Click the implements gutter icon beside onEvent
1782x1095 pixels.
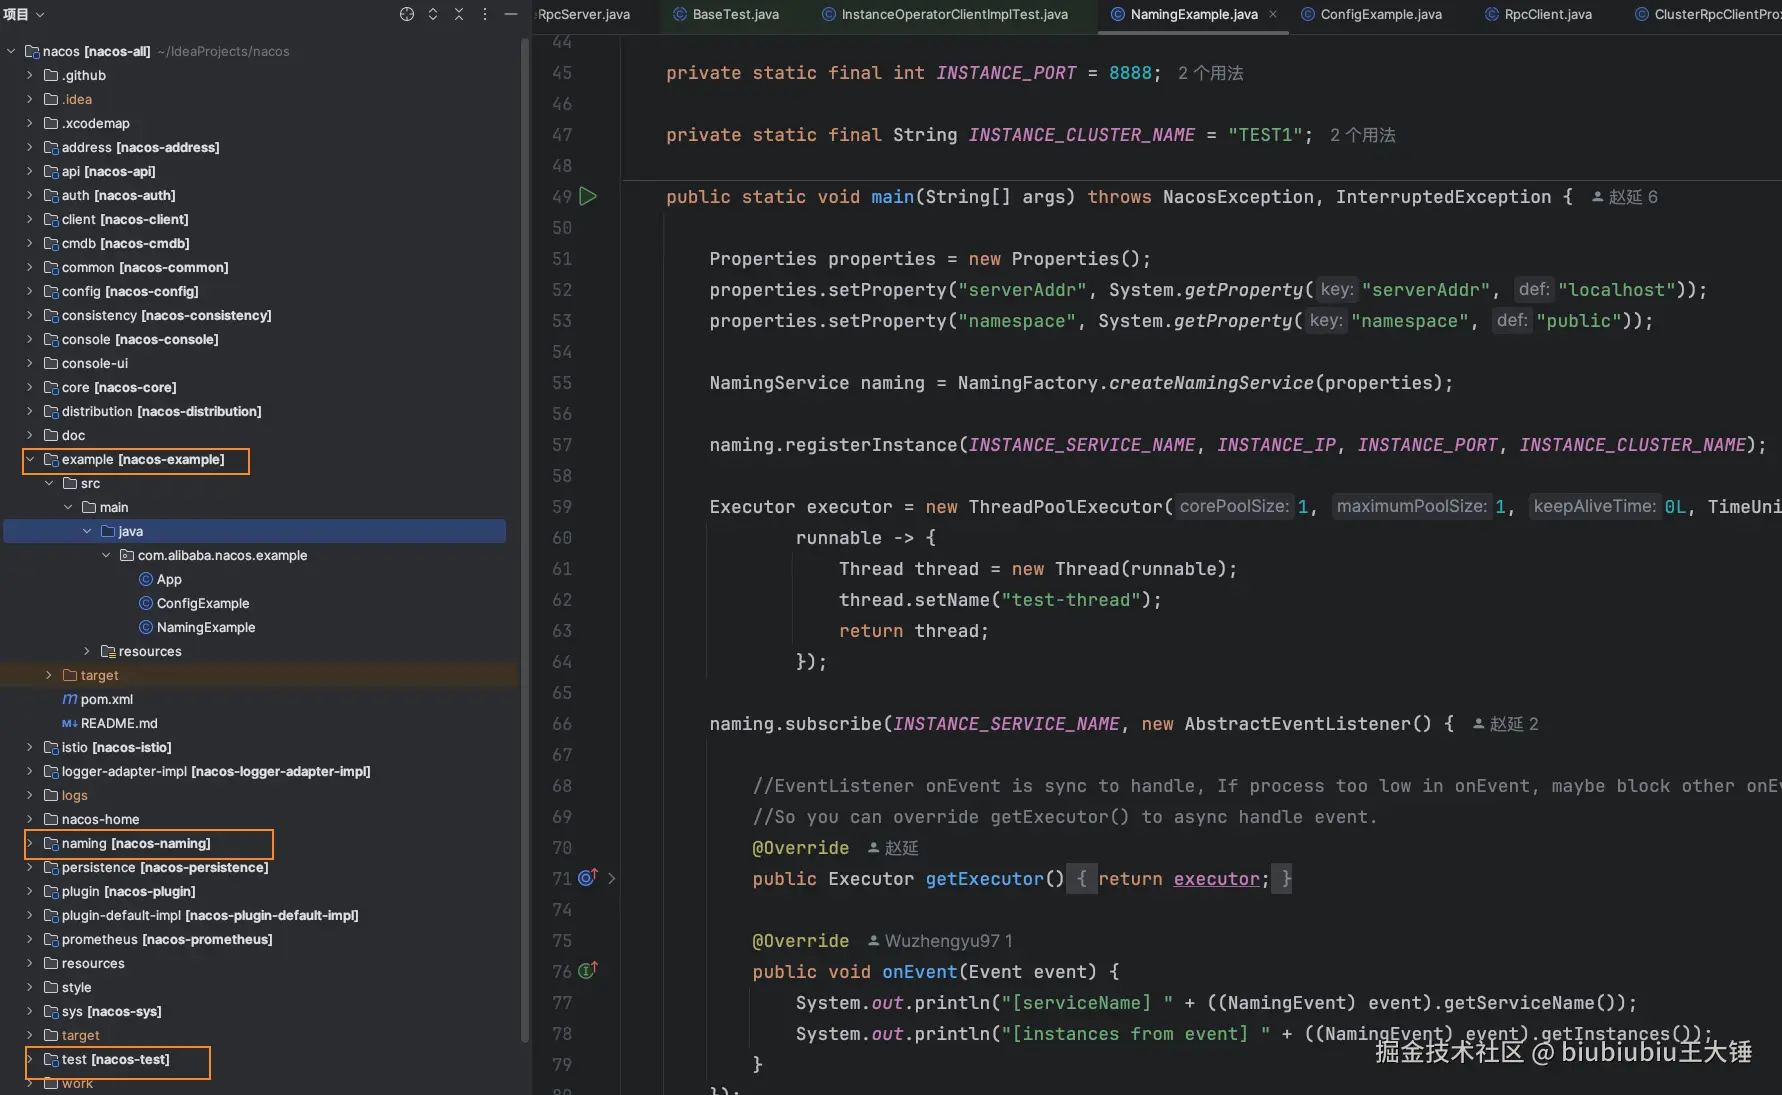point(588,970)
